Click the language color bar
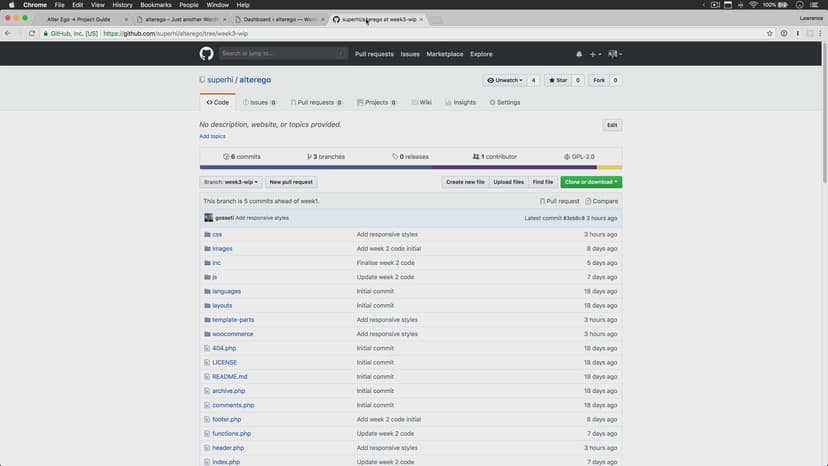The image size is (828, 466). 410,168
